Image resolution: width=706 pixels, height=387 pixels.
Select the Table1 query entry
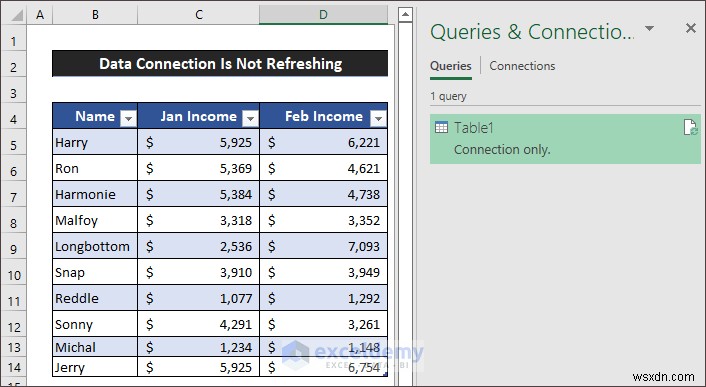coord(565,139)
